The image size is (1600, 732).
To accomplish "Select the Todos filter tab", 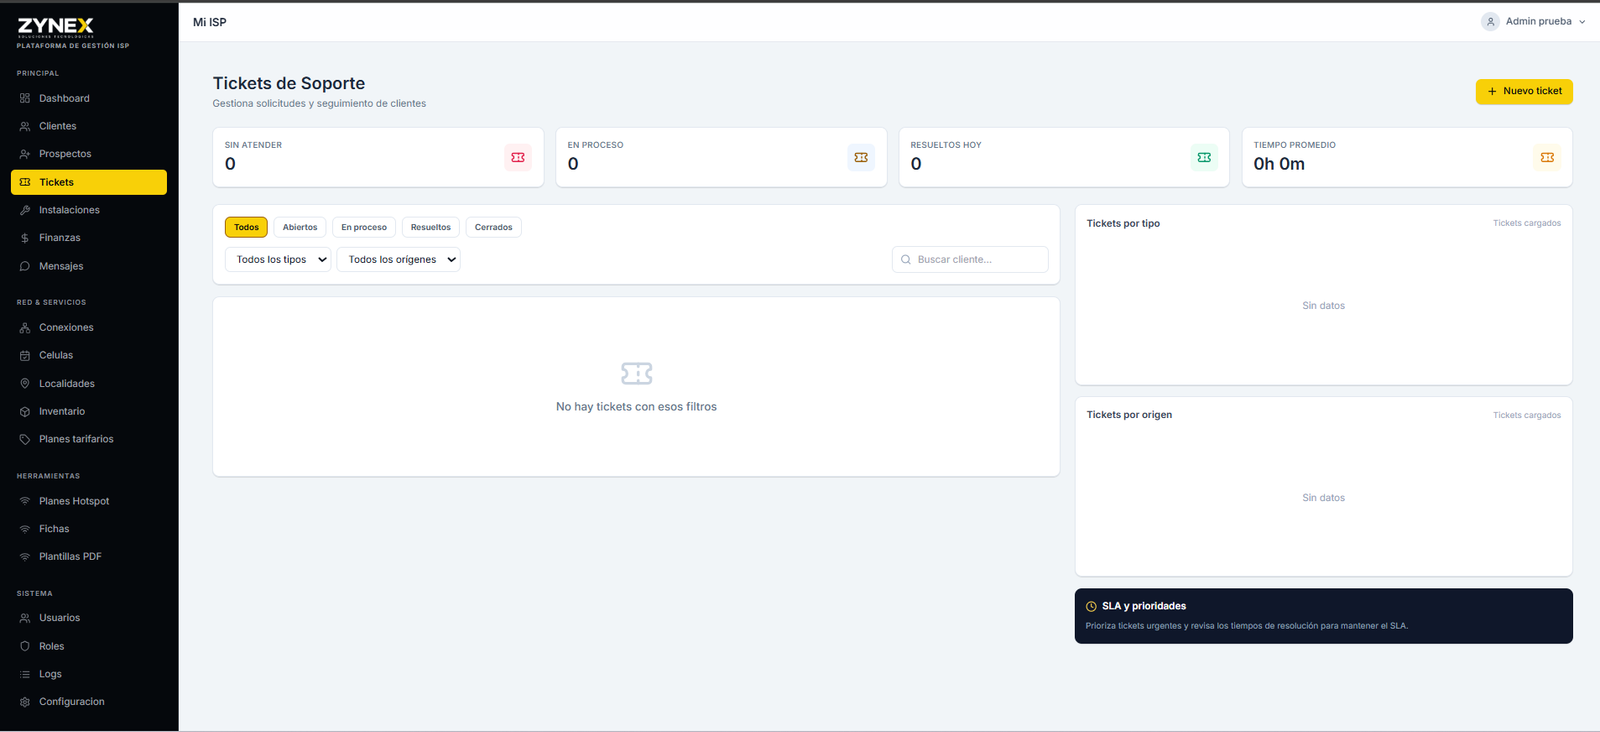I will [246, 227].
